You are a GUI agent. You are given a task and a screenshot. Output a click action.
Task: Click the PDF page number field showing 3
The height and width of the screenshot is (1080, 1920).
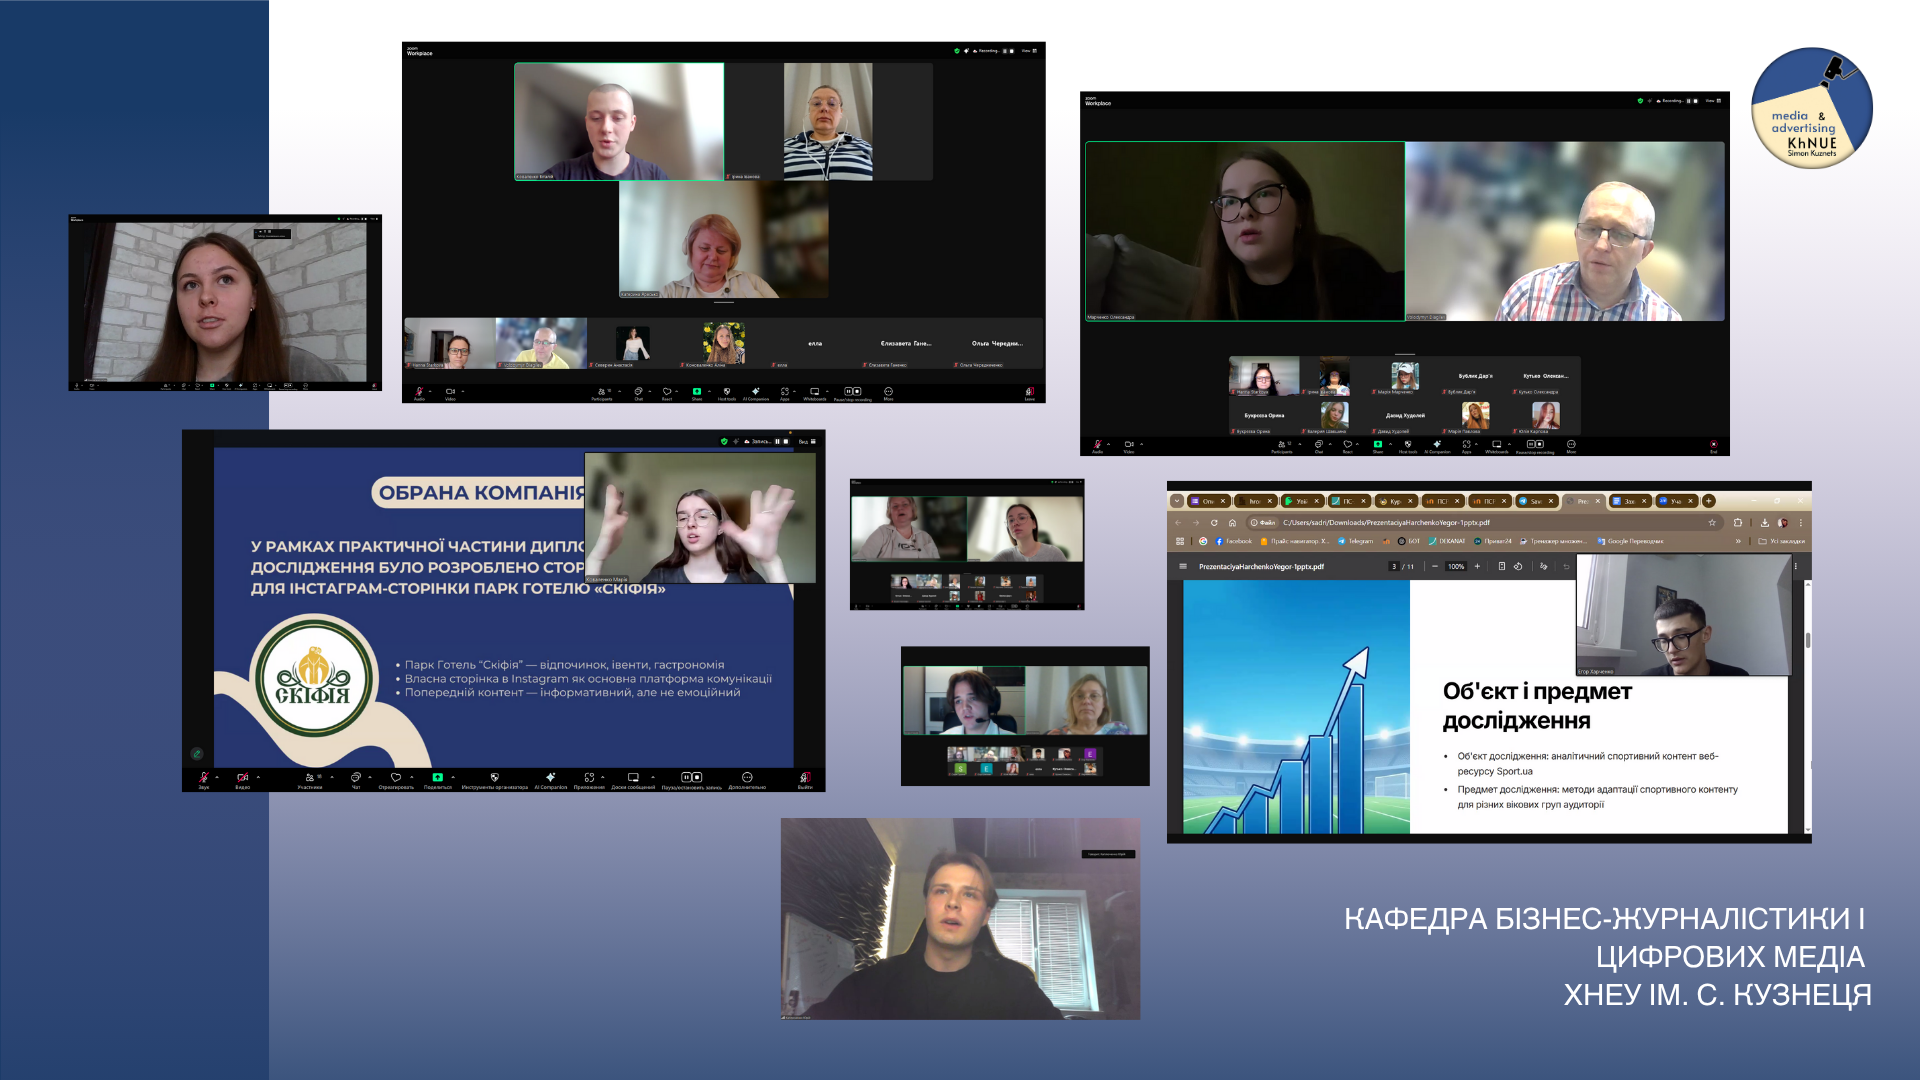1394,566
